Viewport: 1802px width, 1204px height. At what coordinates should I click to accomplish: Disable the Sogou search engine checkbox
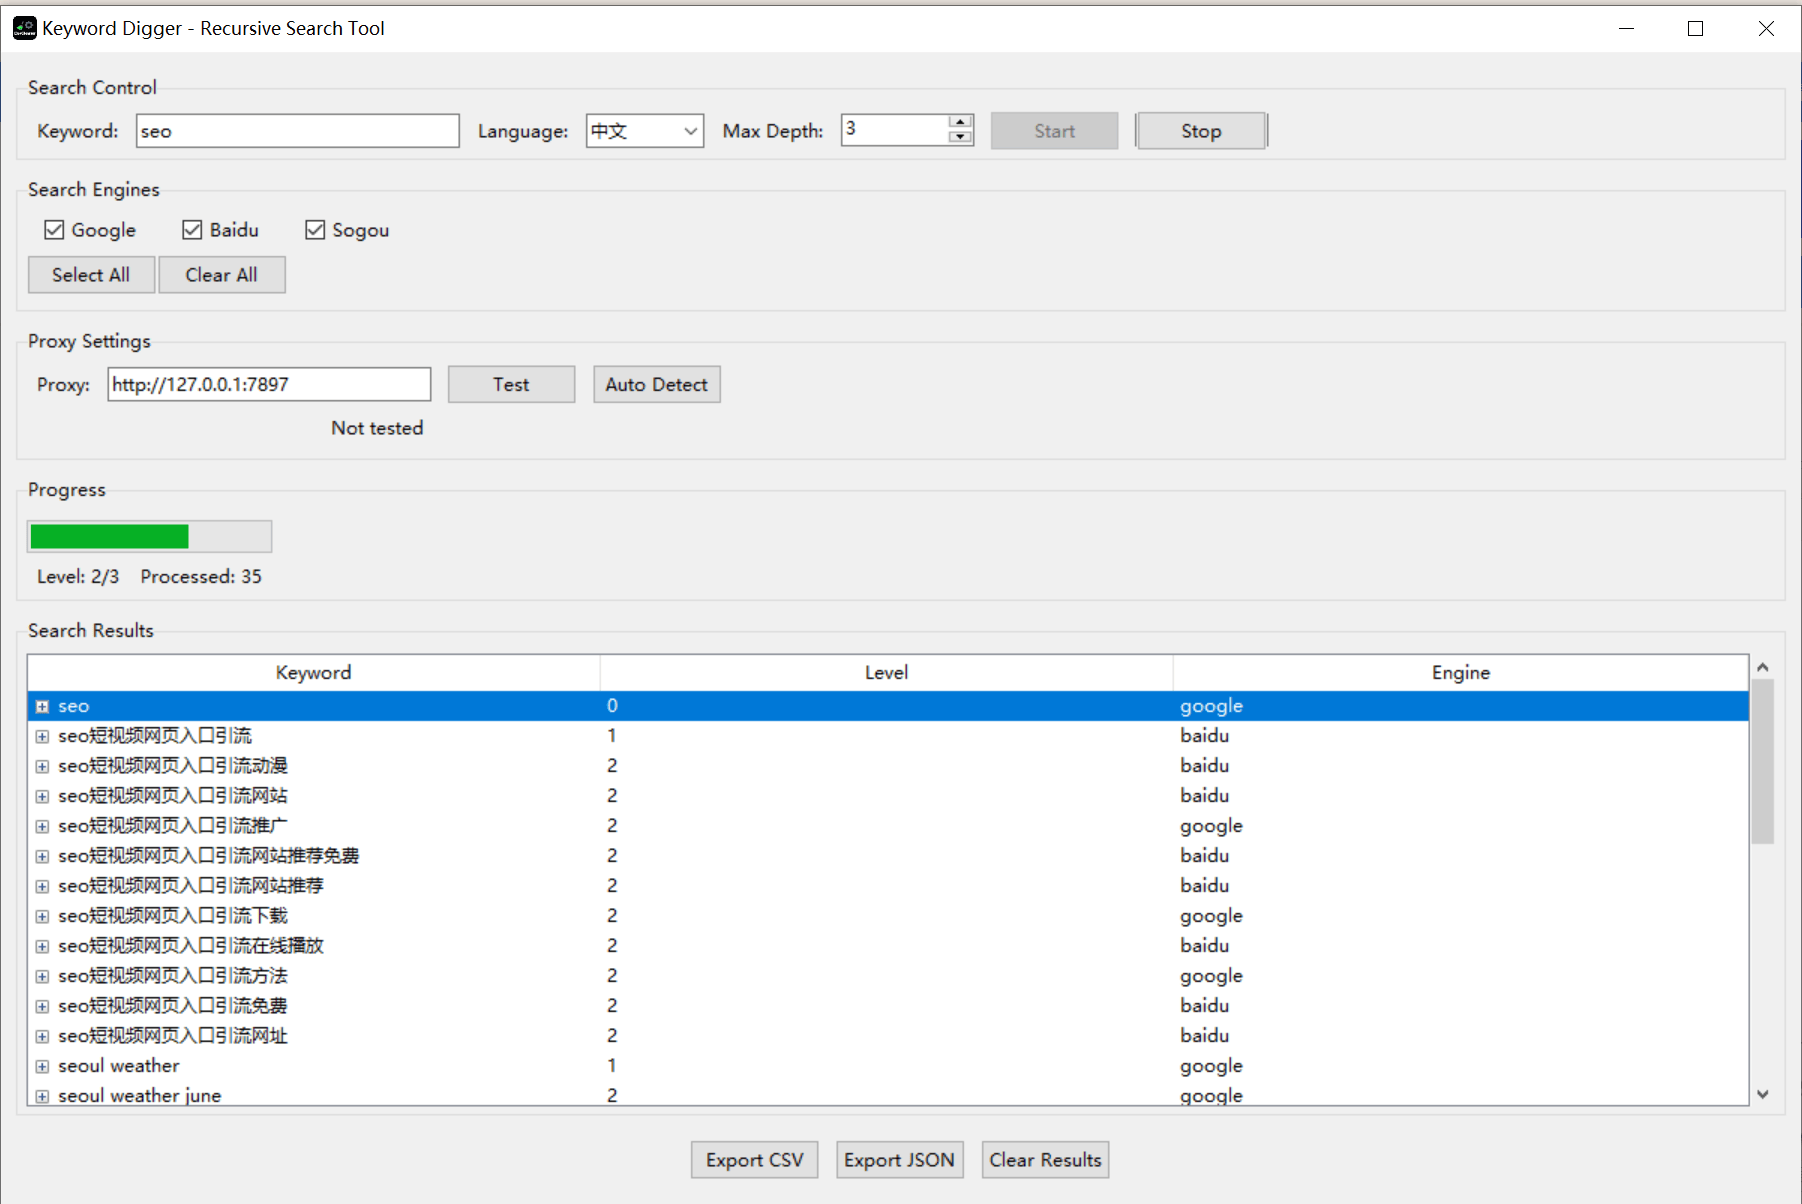[x=315, y=230]
